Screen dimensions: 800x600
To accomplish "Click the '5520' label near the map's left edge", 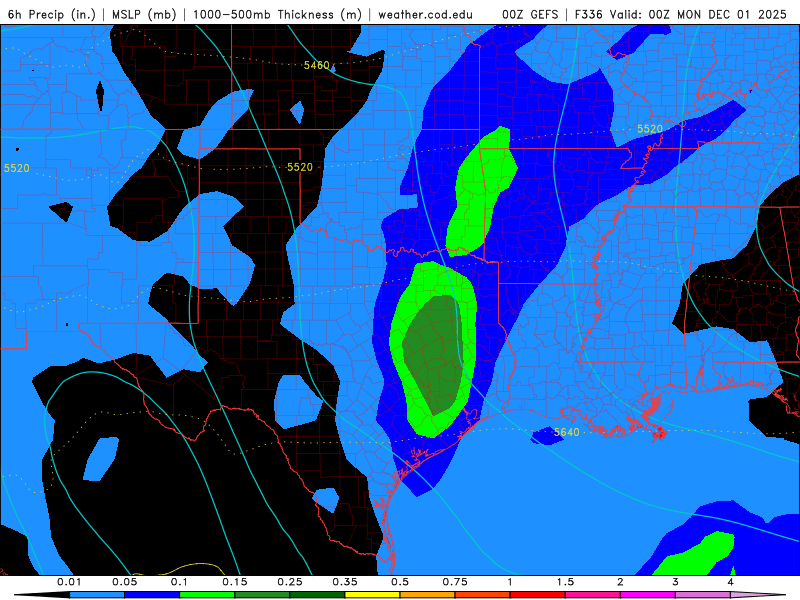I will pos(16,168).
